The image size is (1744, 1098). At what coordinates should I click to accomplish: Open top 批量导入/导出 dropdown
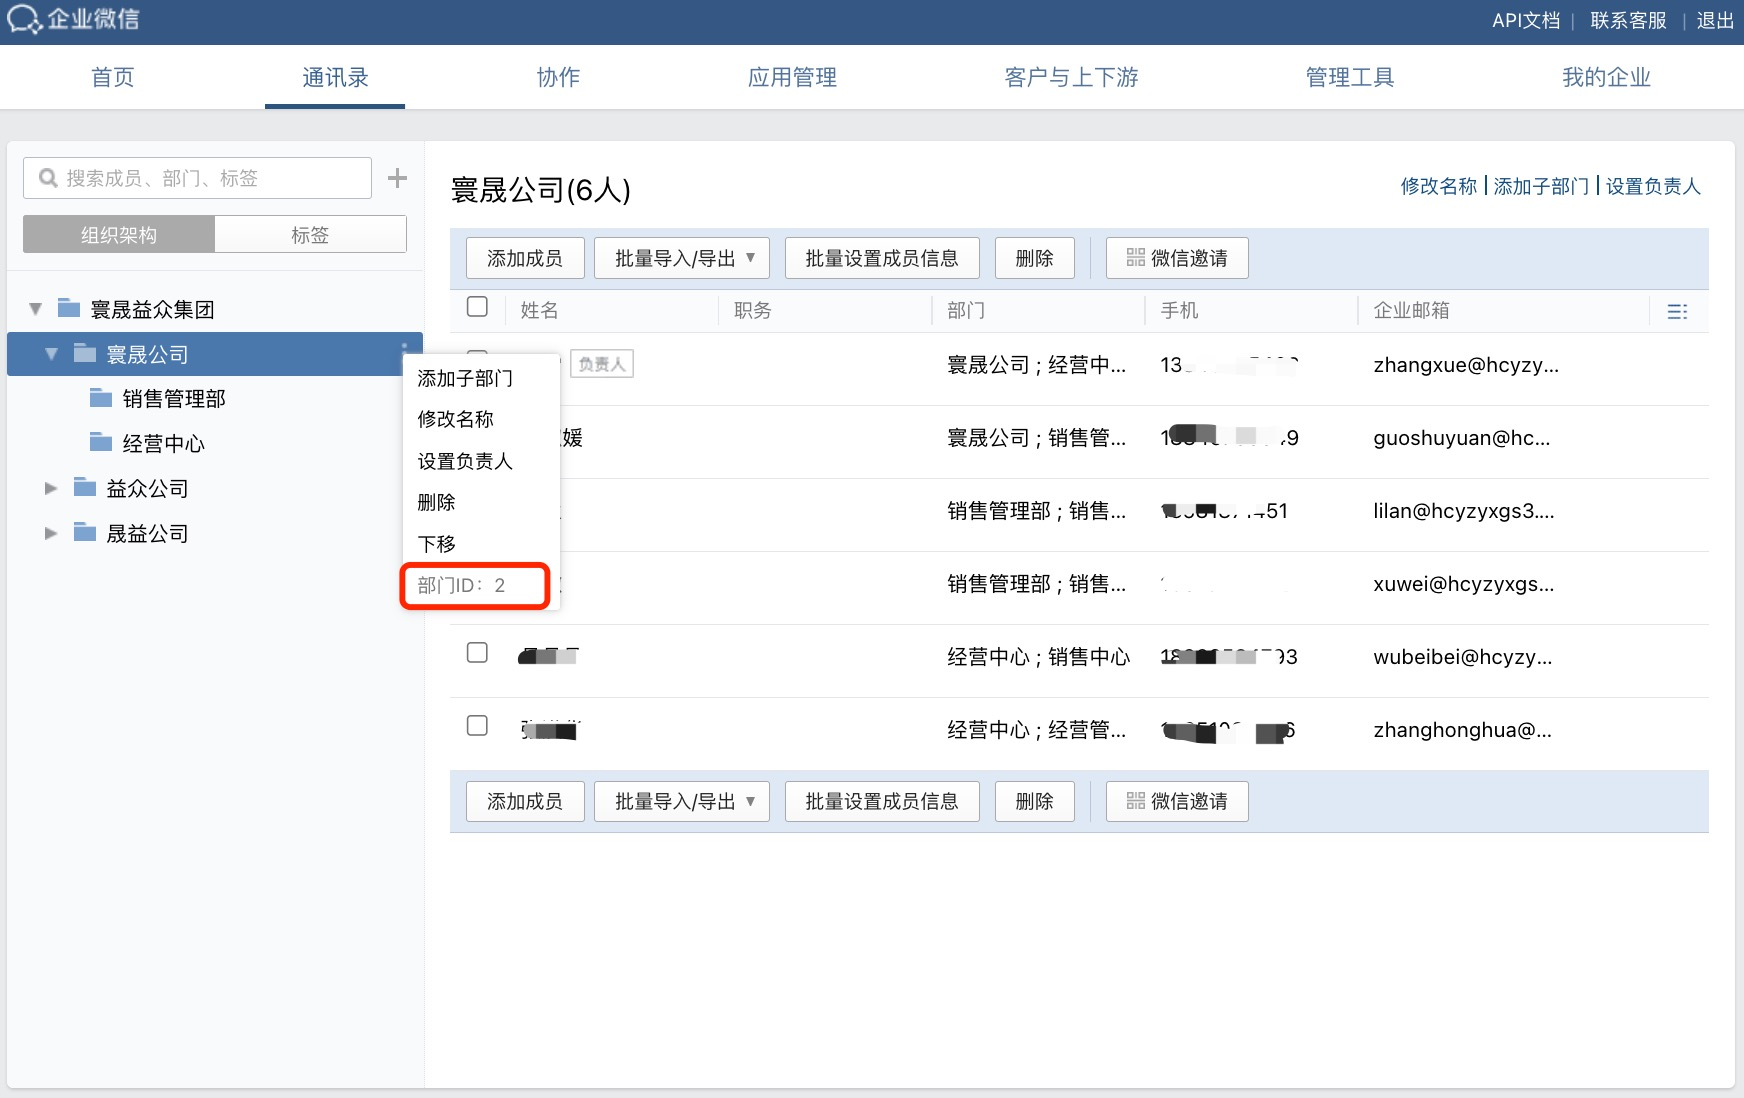682,258
